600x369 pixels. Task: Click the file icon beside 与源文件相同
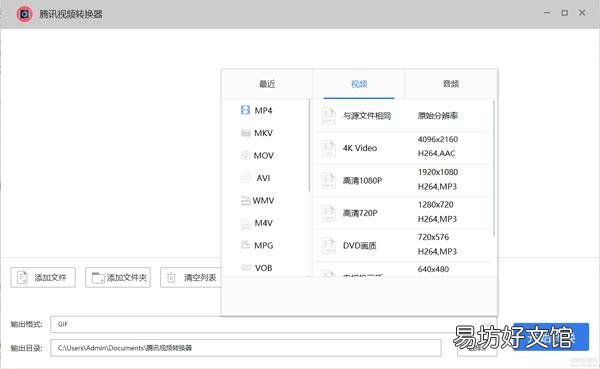tap(329, 116)
